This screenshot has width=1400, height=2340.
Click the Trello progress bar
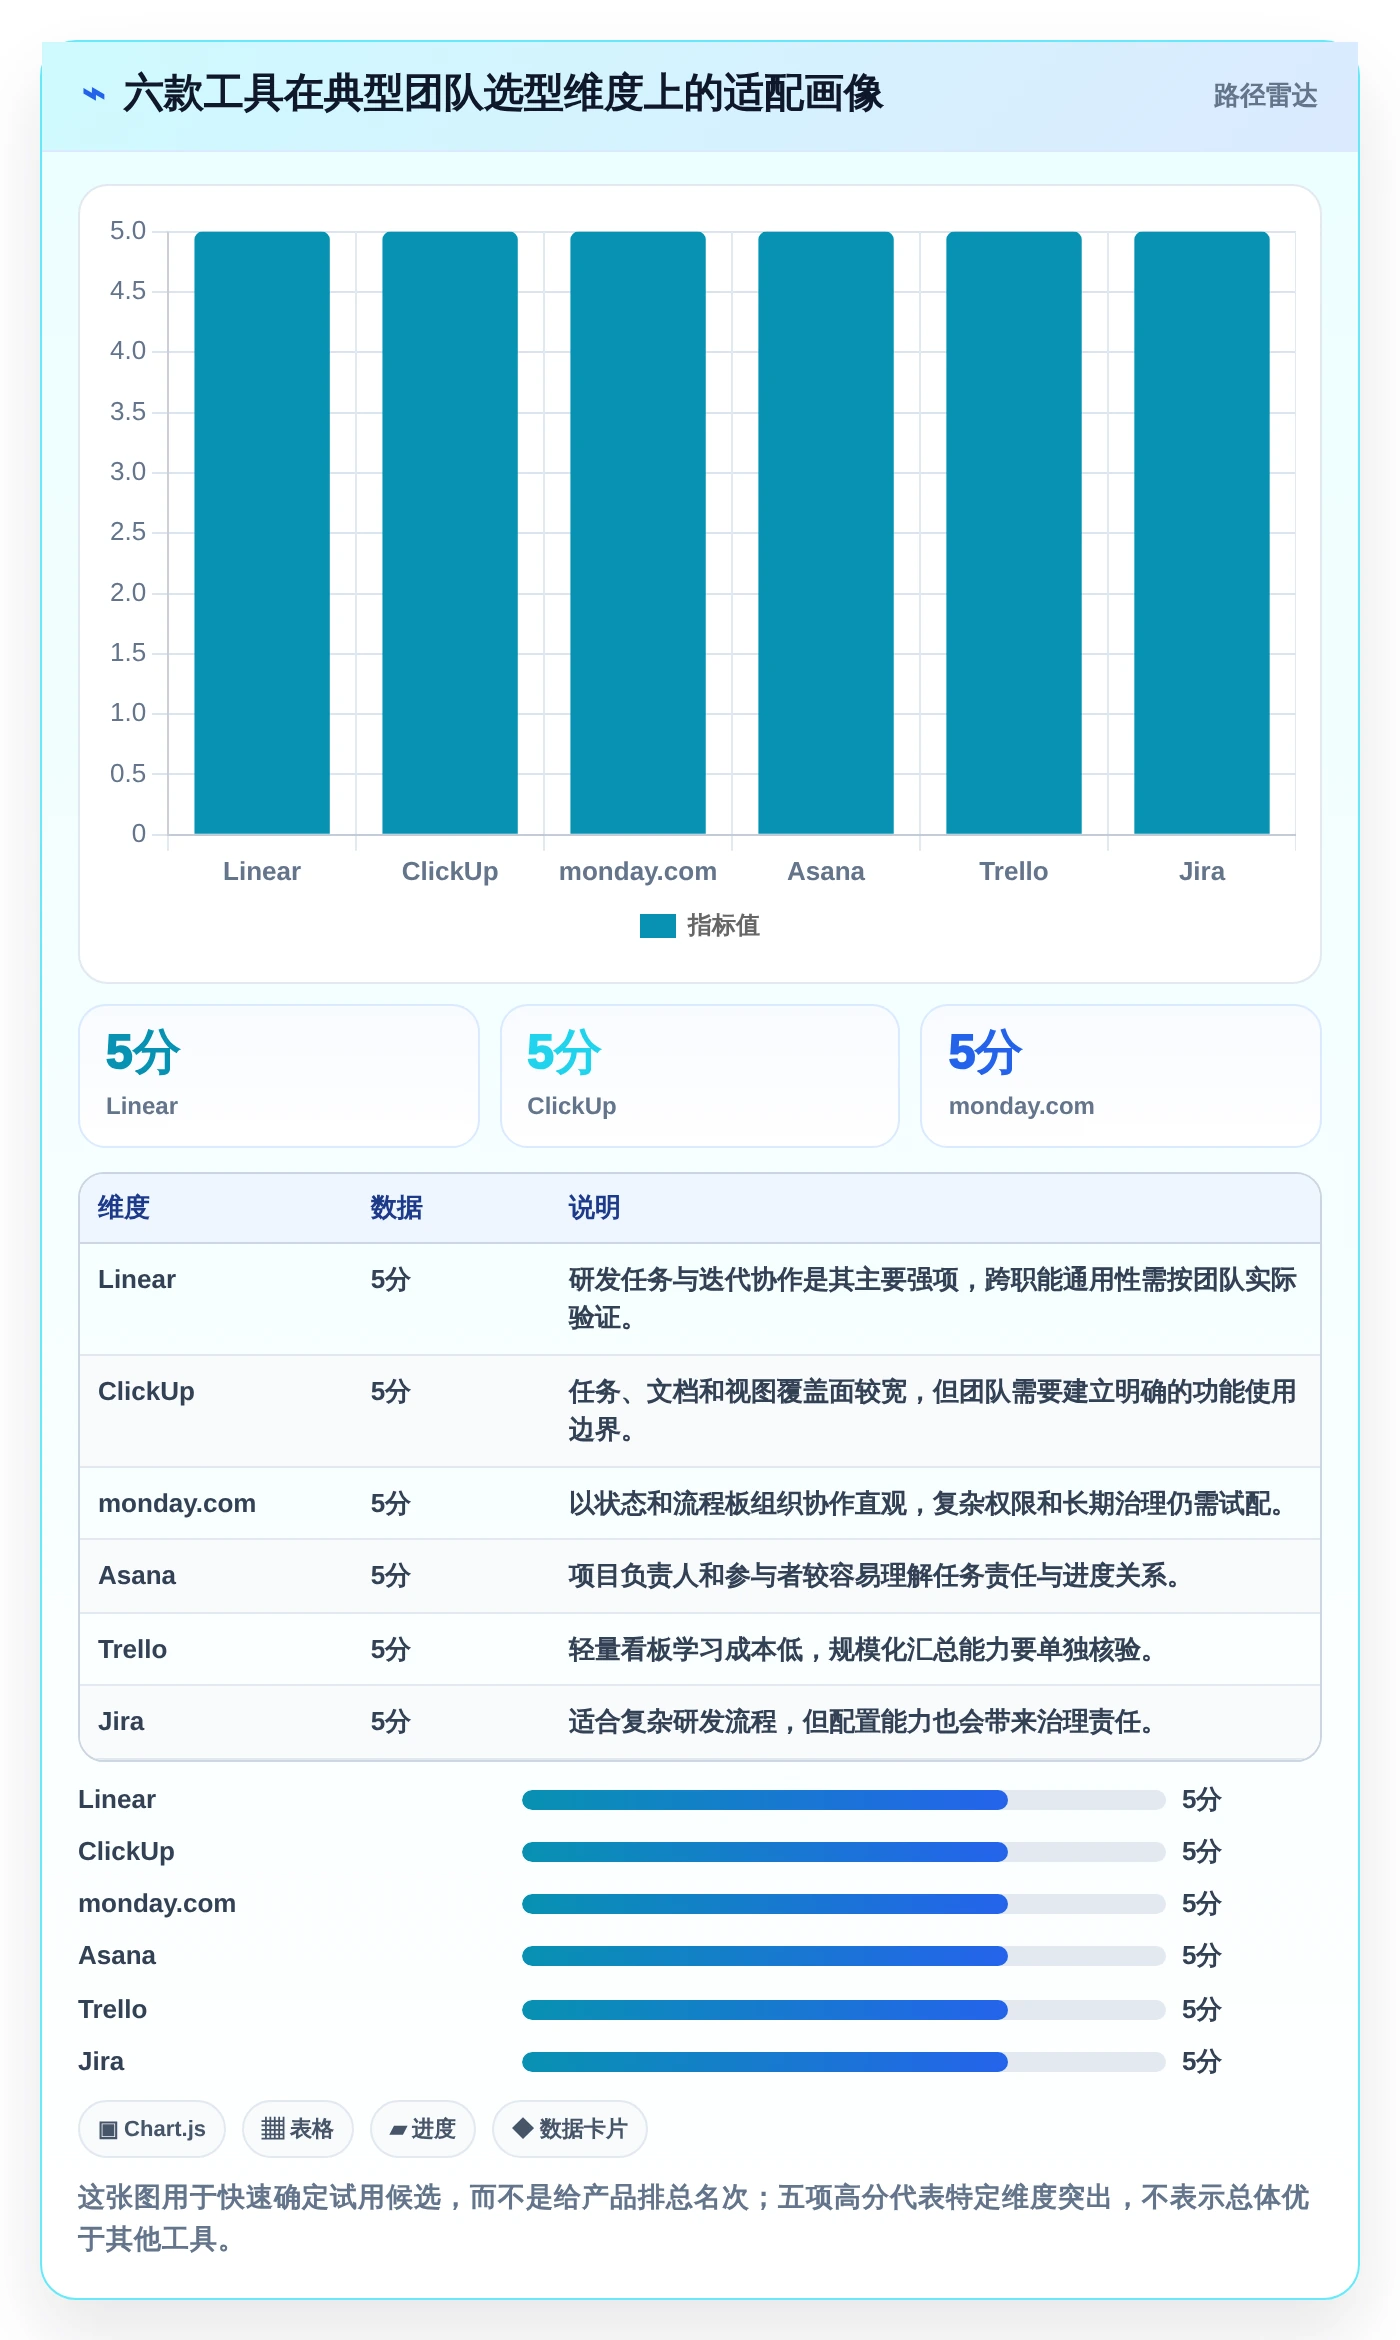point(843,2010)
